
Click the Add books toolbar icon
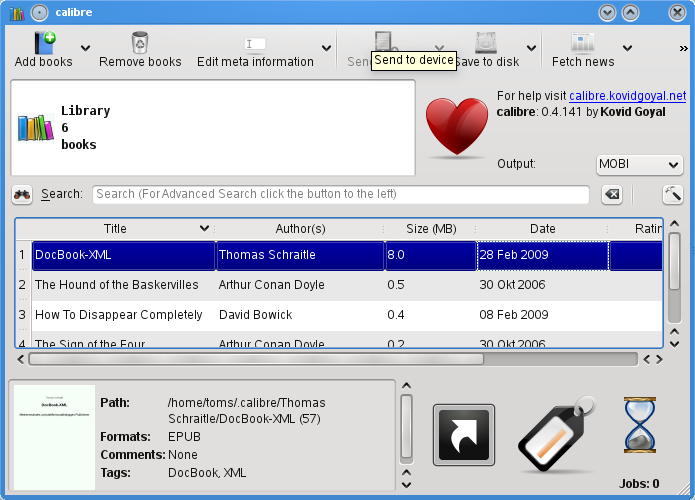(x=44, y=43)
